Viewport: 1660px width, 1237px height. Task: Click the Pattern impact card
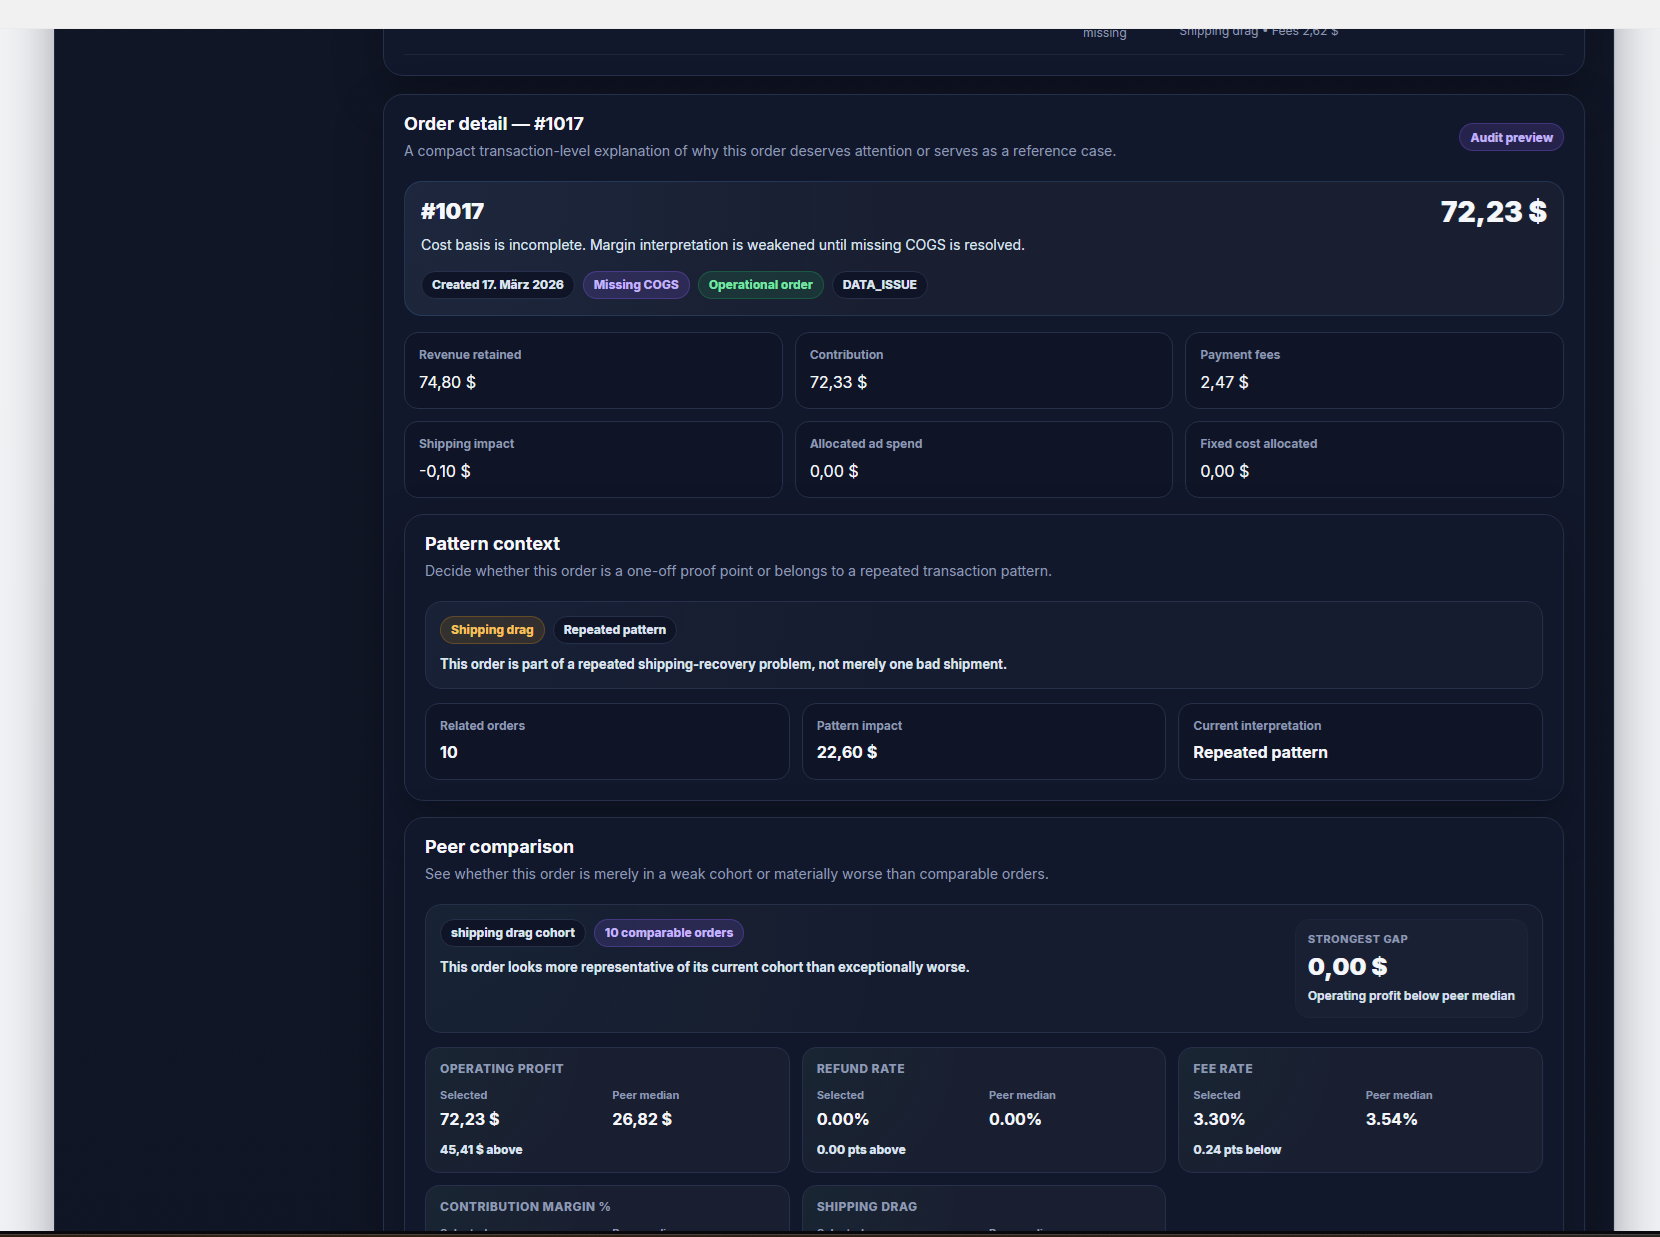click(982, 741)
